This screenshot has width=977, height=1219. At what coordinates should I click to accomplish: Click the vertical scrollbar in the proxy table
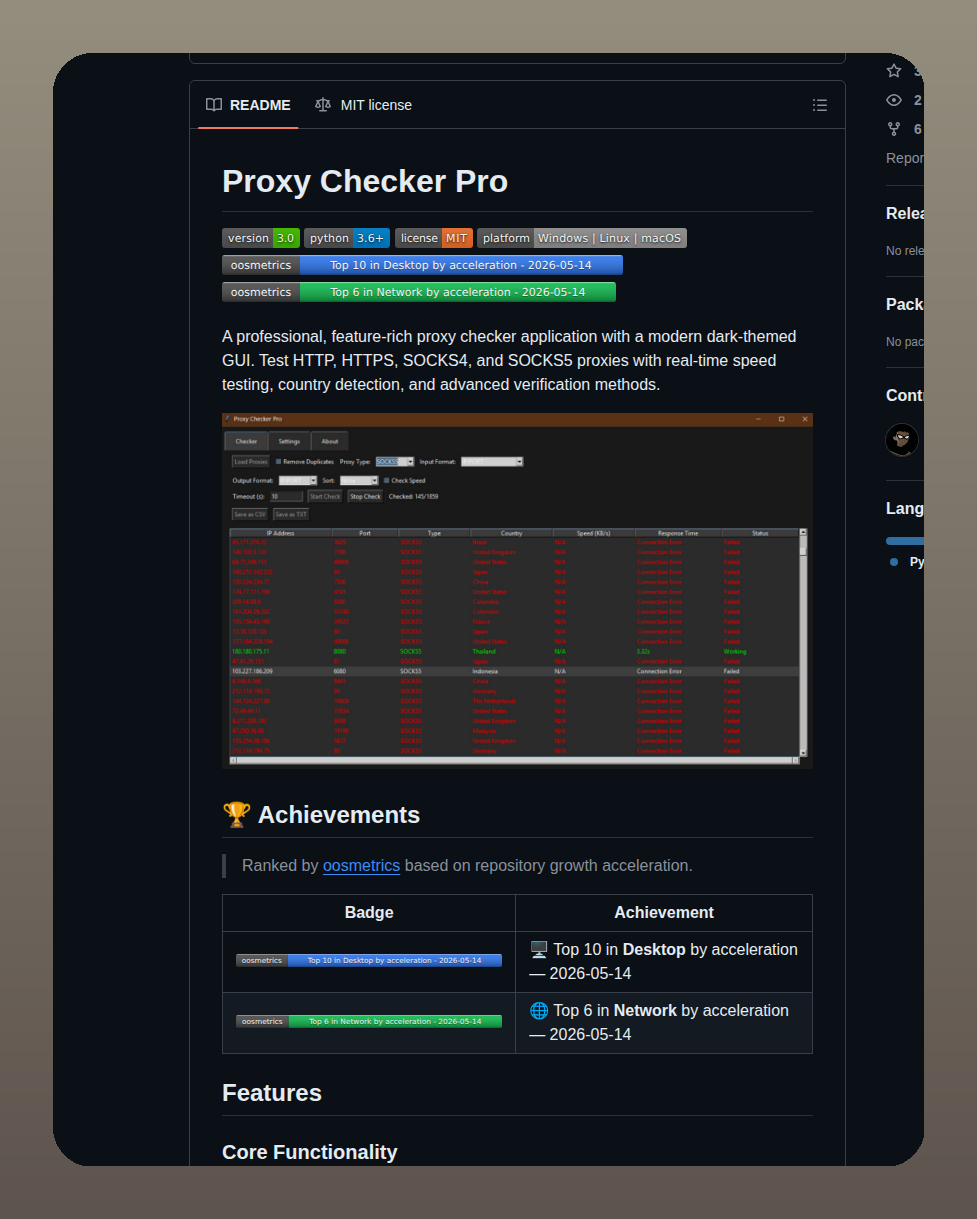coord(803,642)
